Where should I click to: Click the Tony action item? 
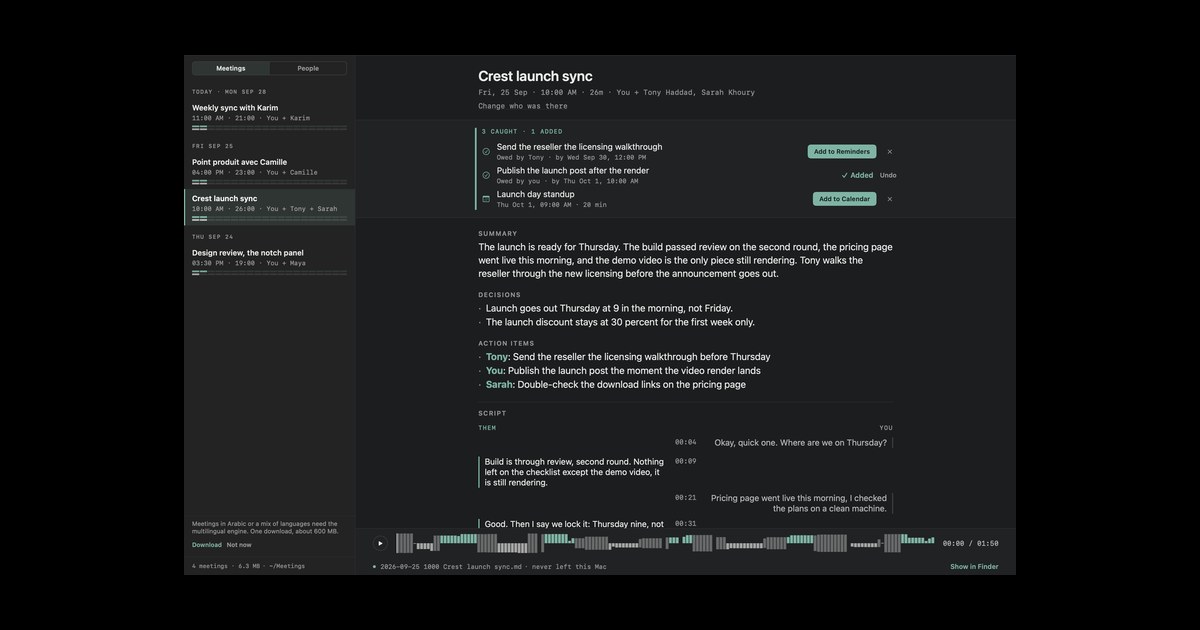click(x=628, y=357)
